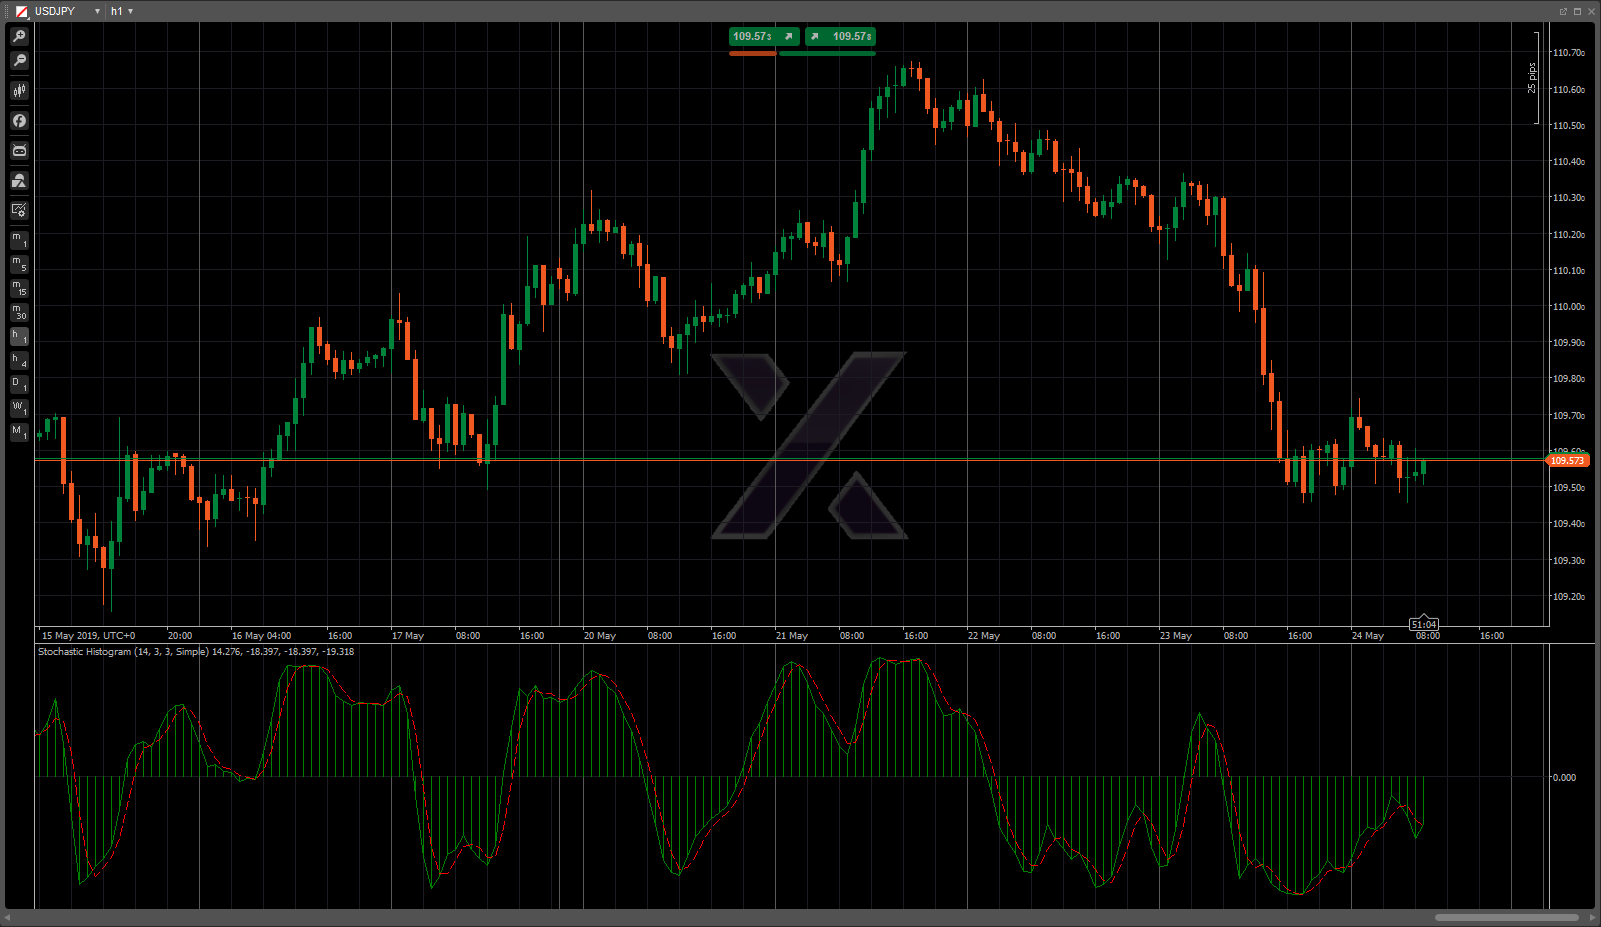Click the USDJPY symbol flag icon
1601x927 pixels.
(x=22, y=11)
